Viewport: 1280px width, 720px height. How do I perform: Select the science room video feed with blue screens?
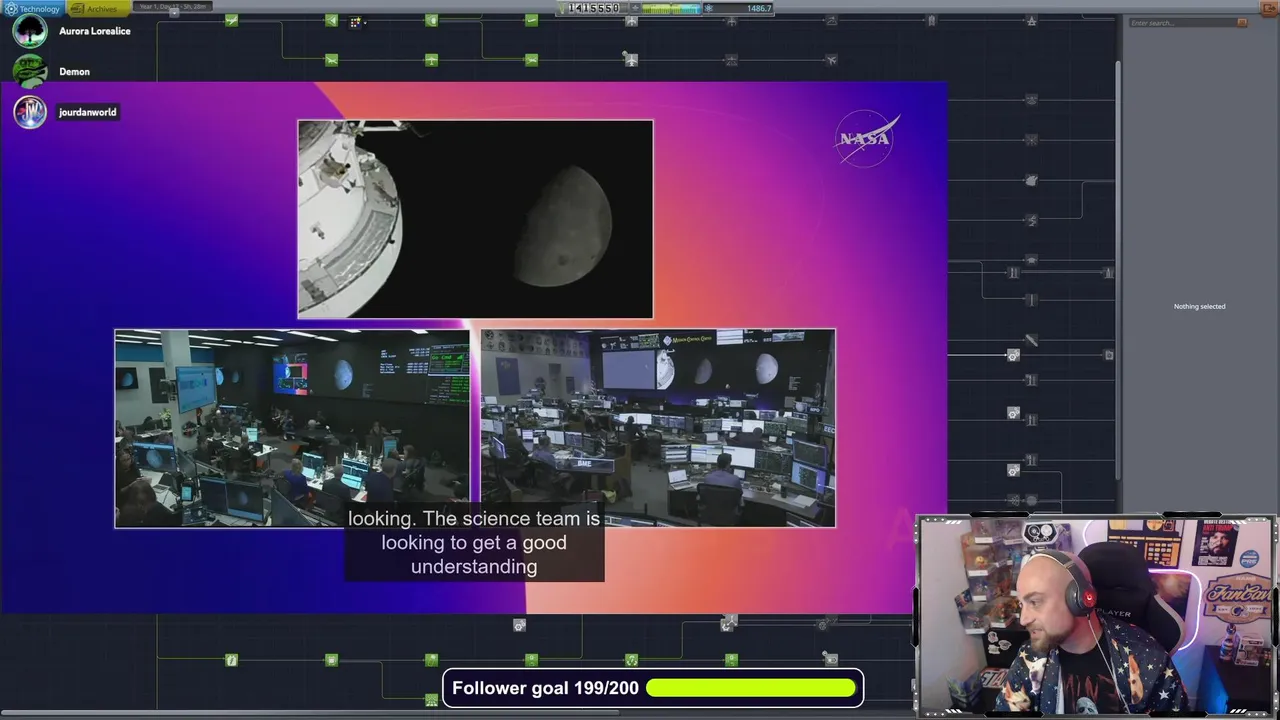[291, 428]
